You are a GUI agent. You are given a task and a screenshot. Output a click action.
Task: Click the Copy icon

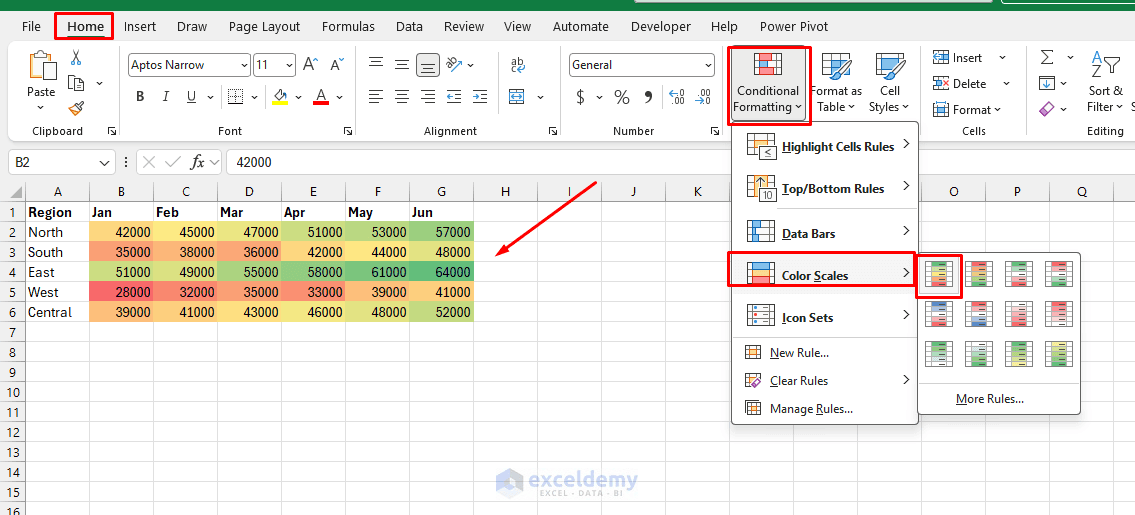(x=76, y=83)
